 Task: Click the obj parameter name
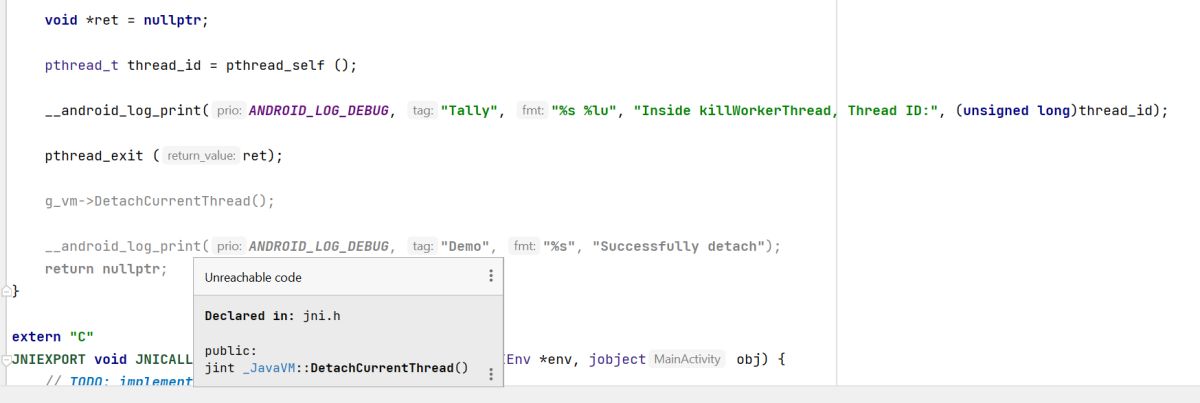pos(748,359)
